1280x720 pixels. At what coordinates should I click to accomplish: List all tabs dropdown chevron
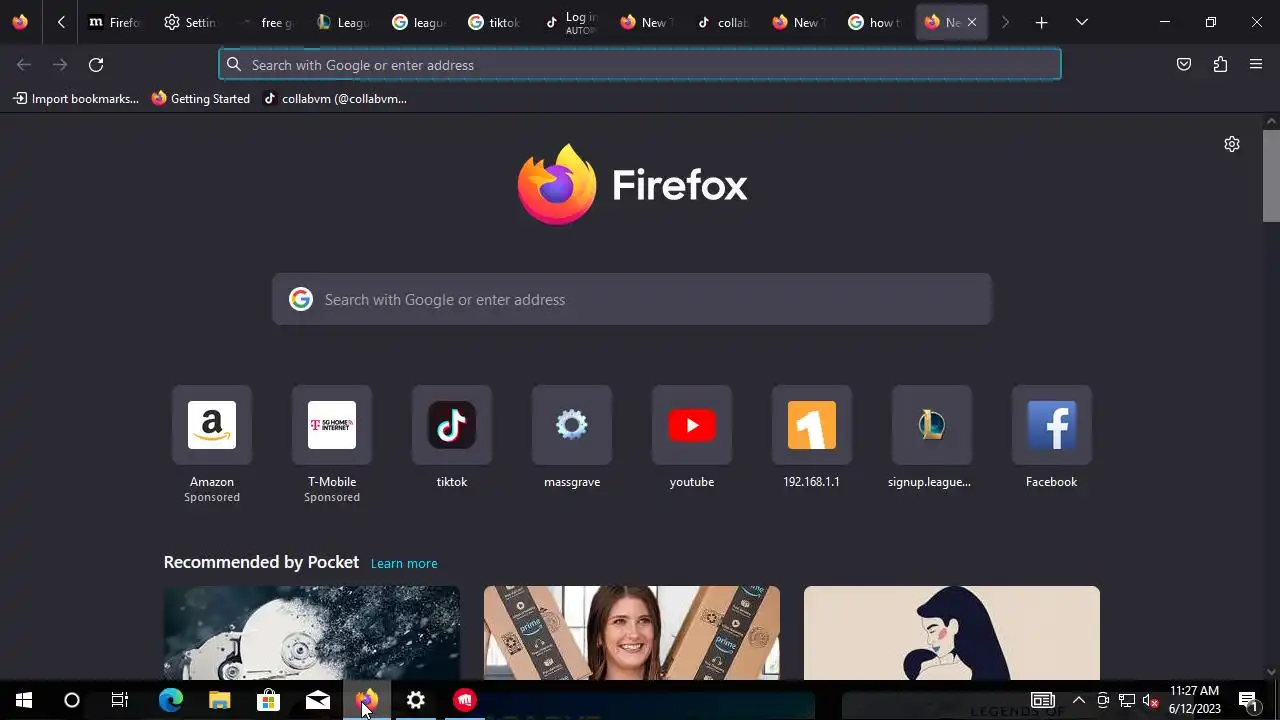pos(1081,22)
